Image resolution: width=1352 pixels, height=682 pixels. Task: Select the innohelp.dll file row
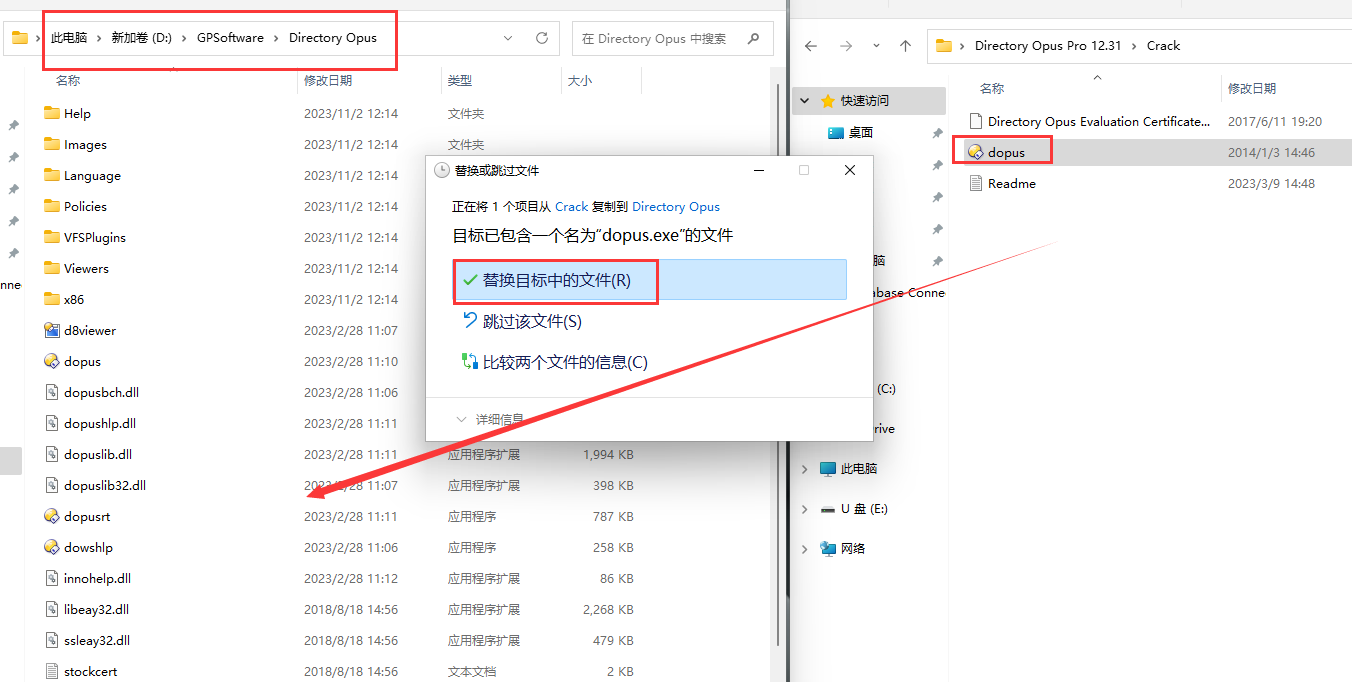tap(340, 578)
